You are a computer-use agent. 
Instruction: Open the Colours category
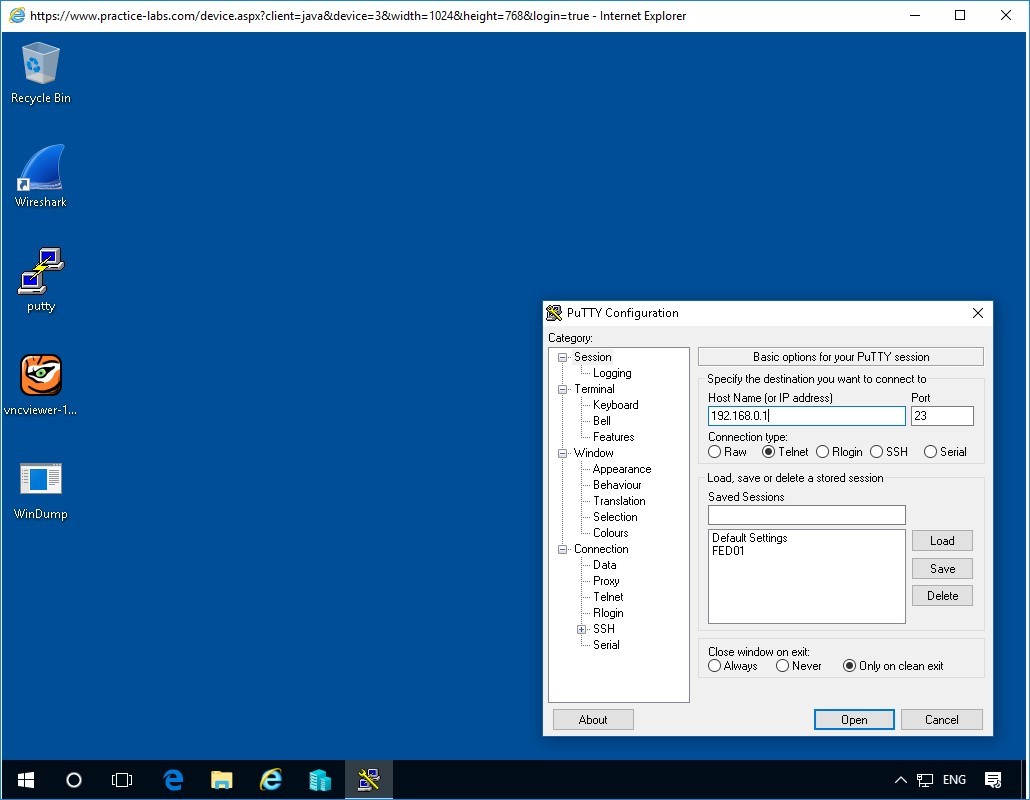pyautogui.click(x=610, y=533)
